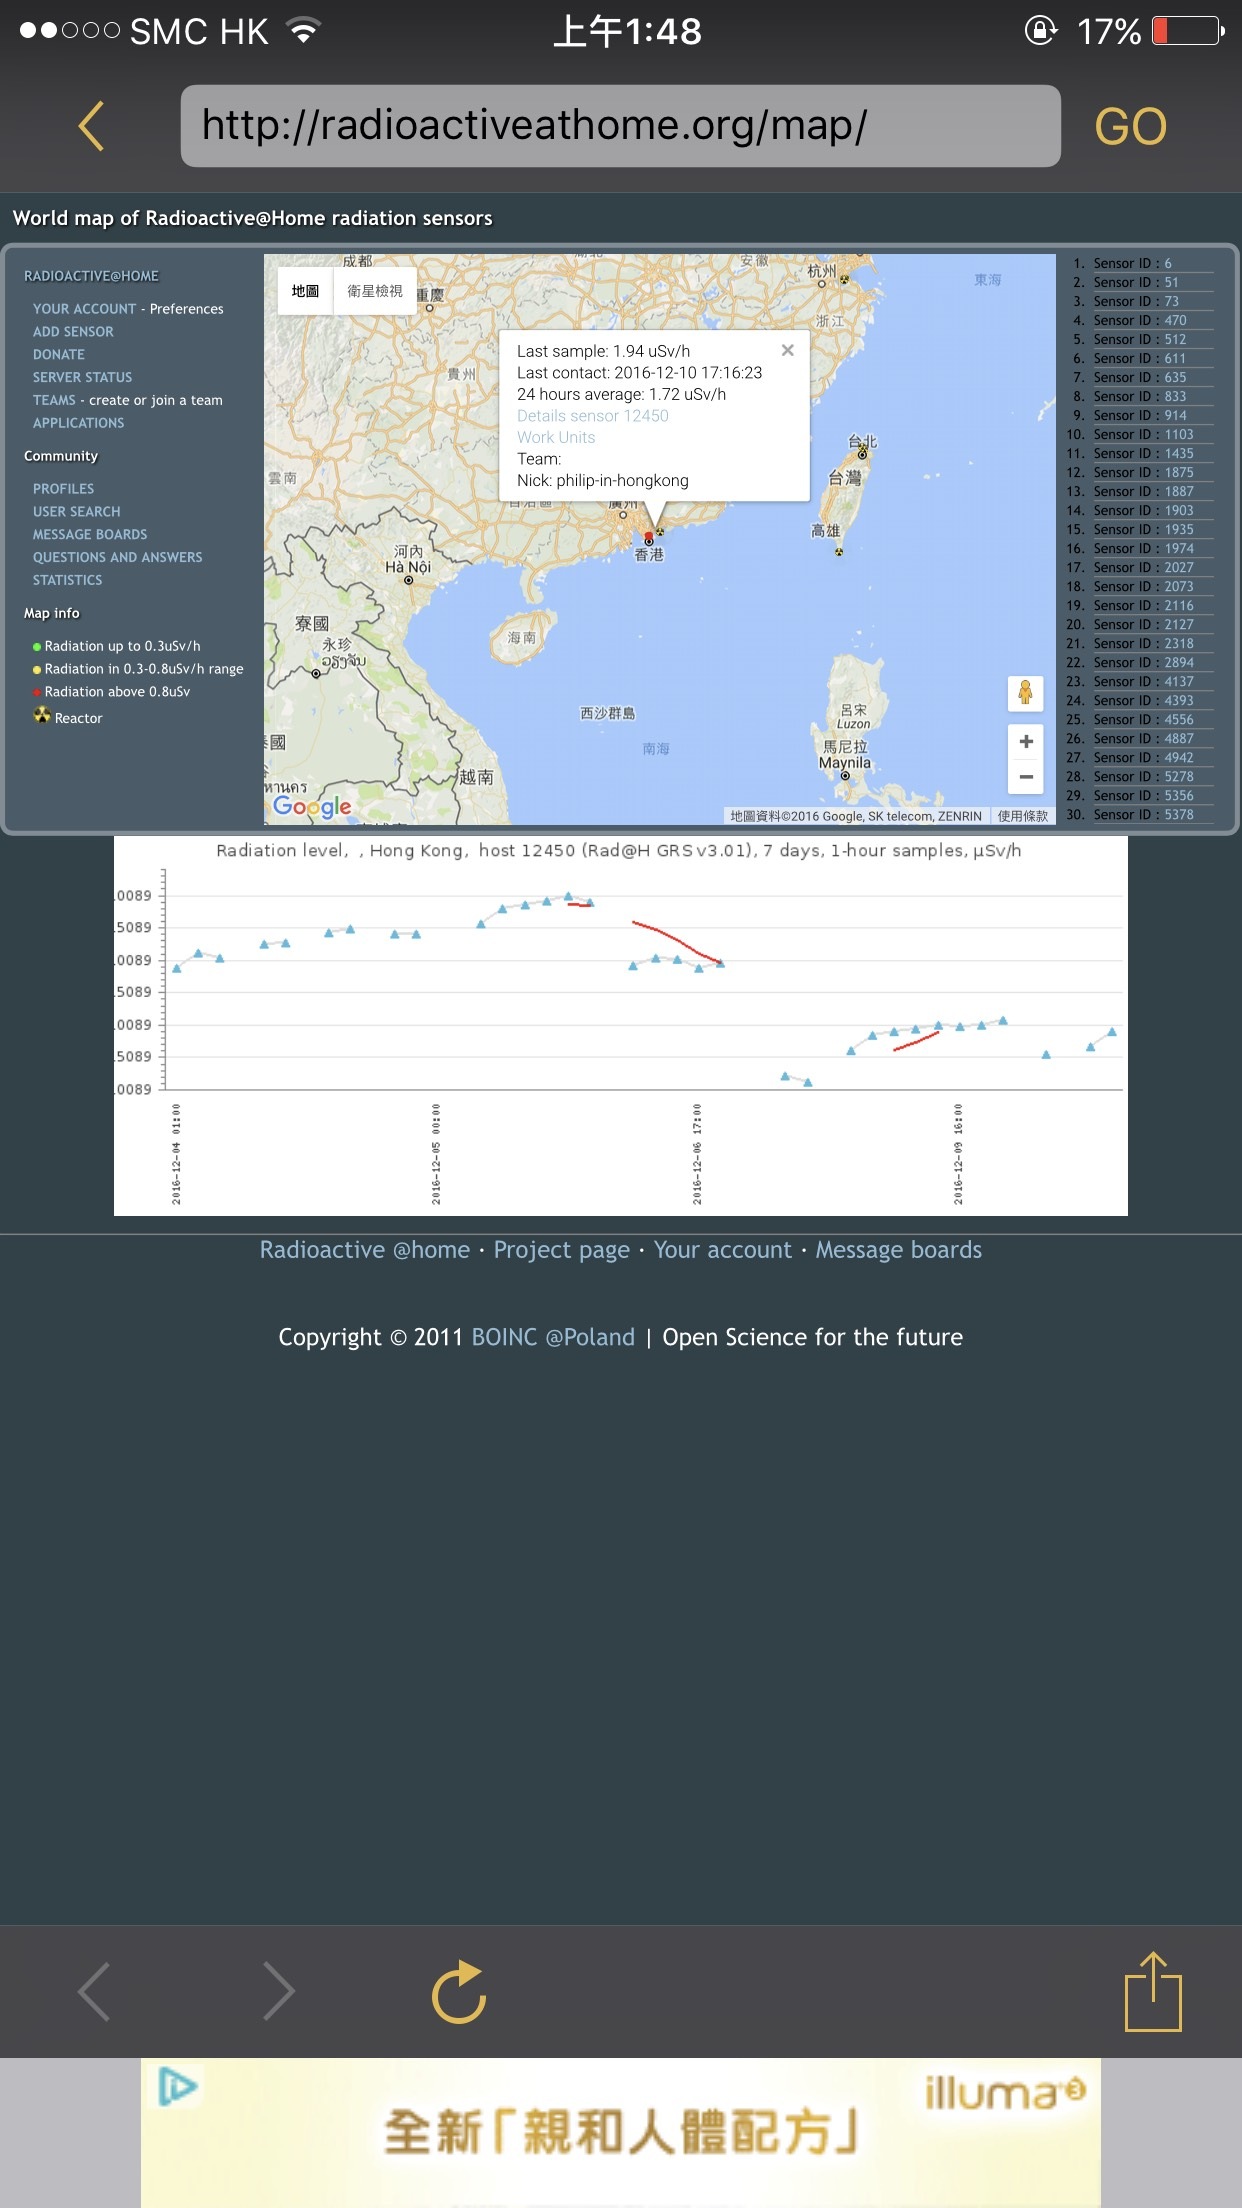Open Radioactive @home footer link
Screen dimensions: 1242x2208
pyautogui.click(x=365, y=1250)
